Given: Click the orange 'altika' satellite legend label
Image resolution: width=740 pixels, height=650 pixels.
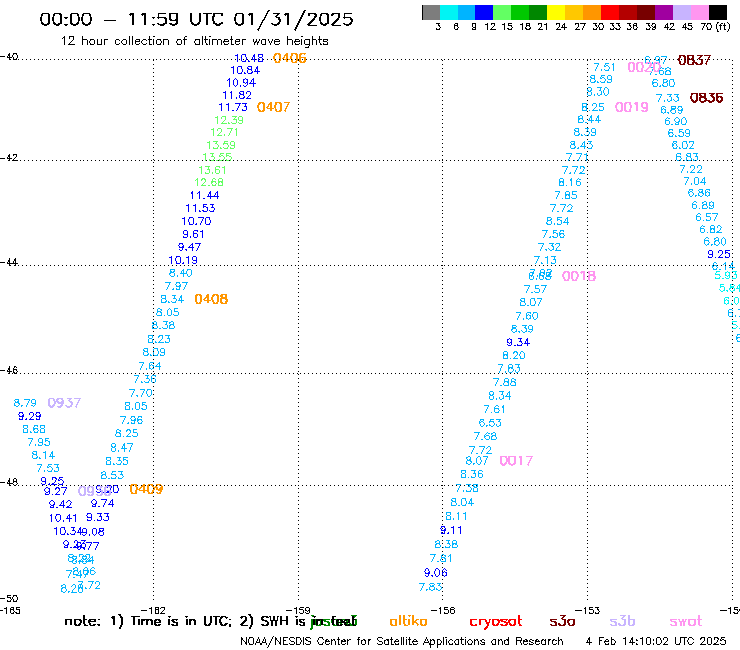Looking at the screenshot, I should coord(408,621).
